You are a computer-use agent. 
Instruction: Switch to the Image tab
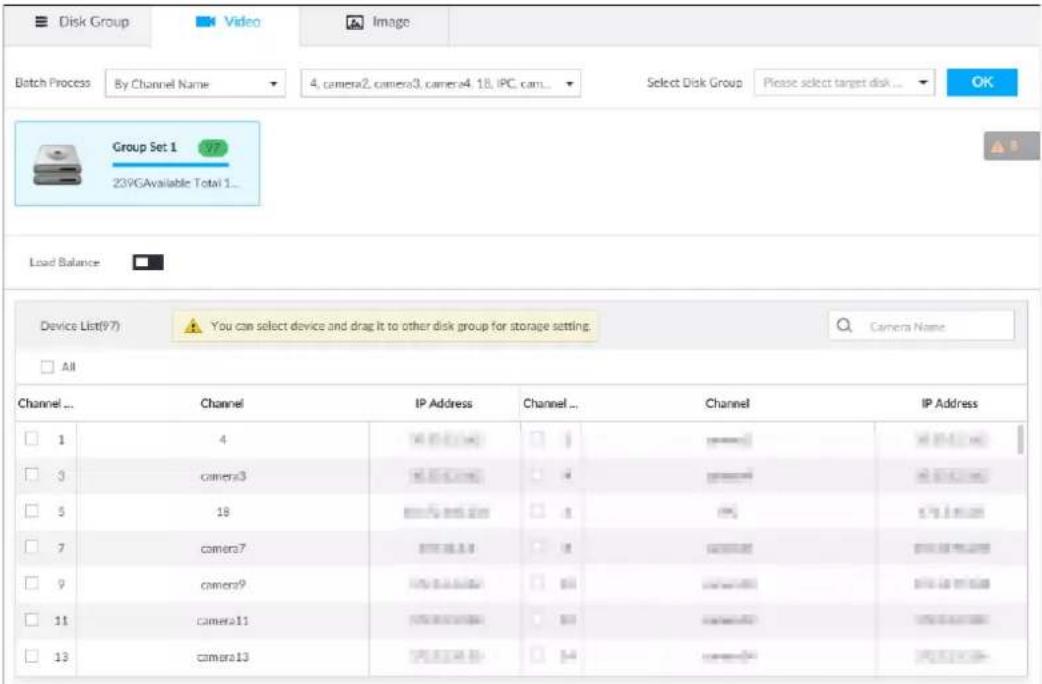375,23
